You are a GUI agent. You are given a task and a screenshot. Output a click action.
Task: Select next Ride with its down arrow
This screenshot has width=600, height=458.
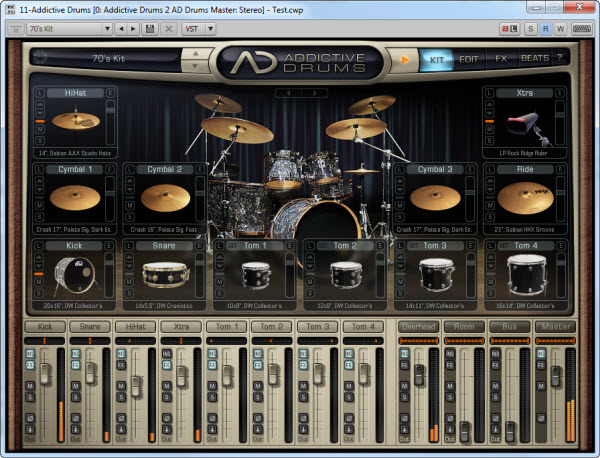(x=490, y=190)
